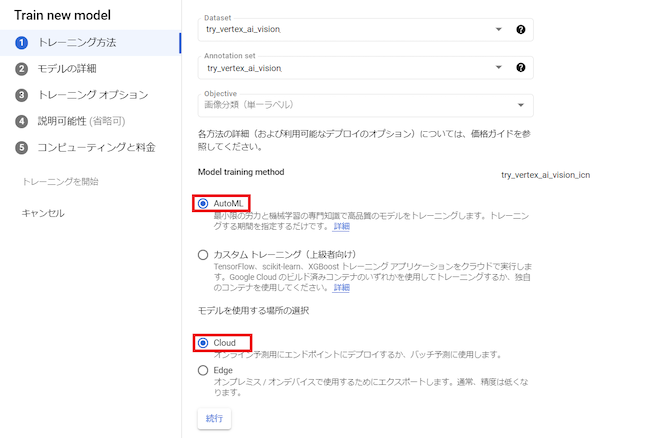
Task: Open the Objective dropdown
Action: [365, 105]
